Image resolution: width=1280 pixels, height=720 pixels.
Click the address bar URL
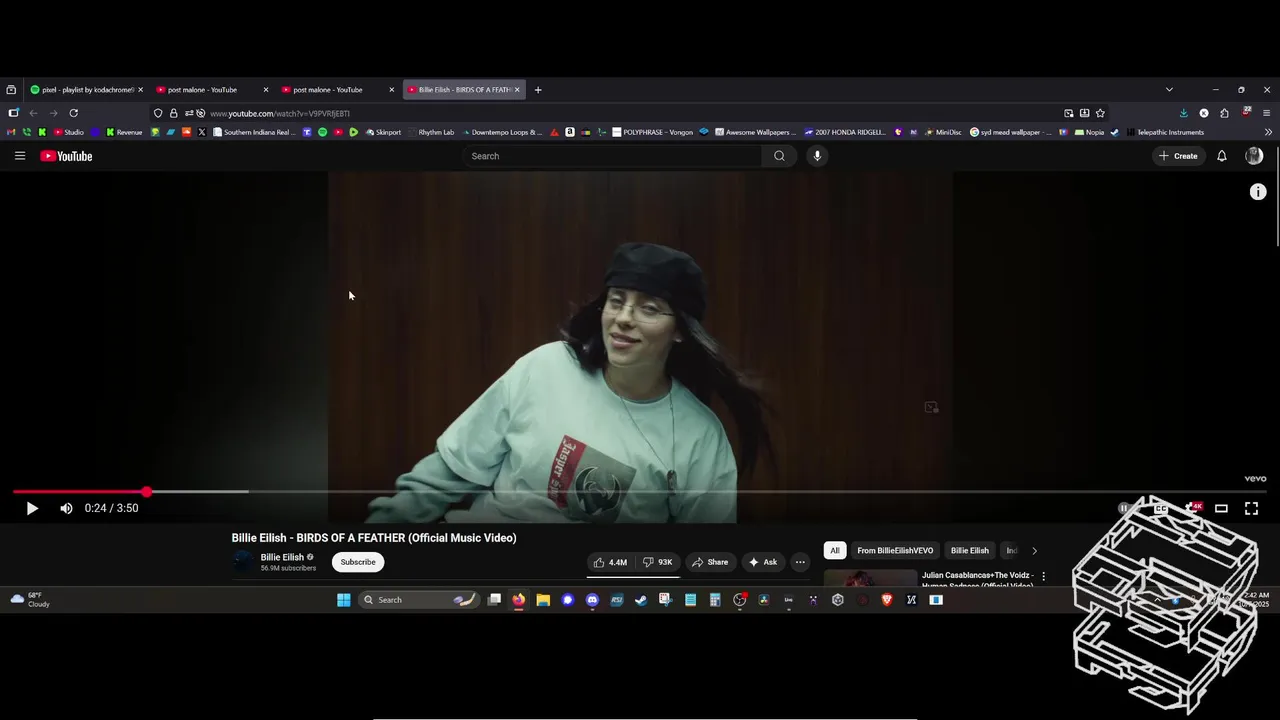pyautogui.click(x=280, y=113)
